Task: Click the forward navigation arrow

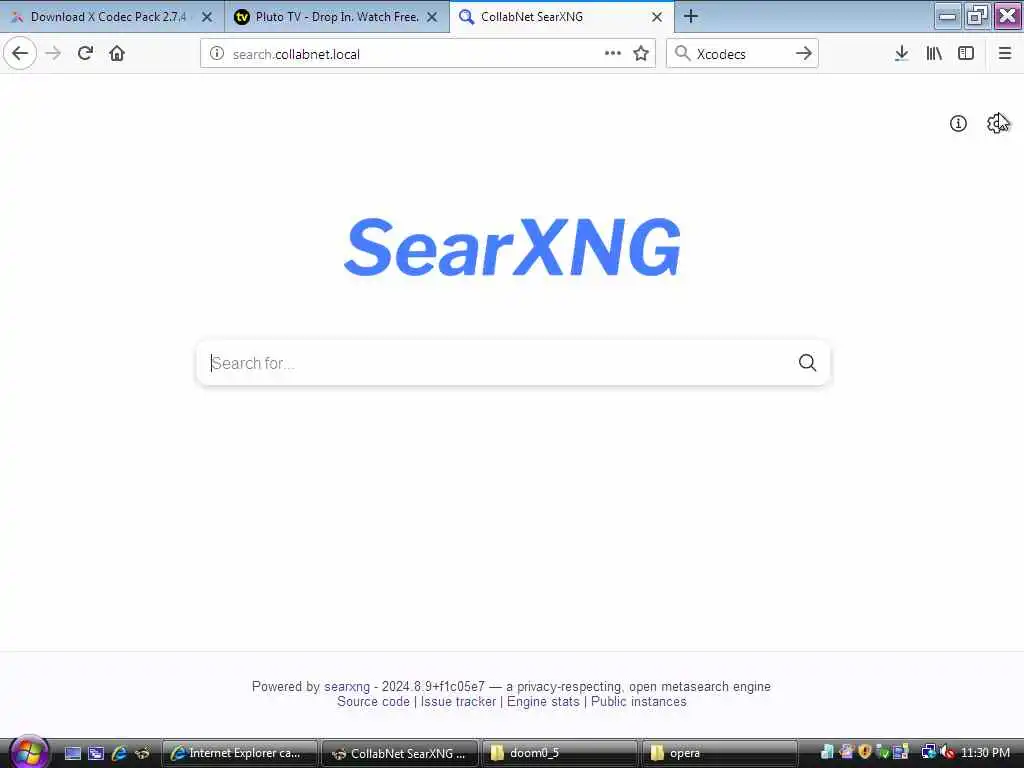Action: (54, 54)
